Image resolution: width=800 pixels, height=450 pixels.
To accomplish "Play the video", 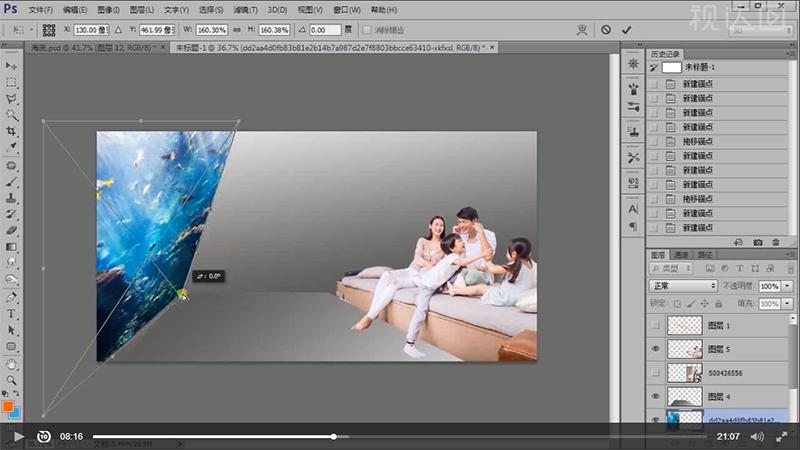I will tap(18, 436).
